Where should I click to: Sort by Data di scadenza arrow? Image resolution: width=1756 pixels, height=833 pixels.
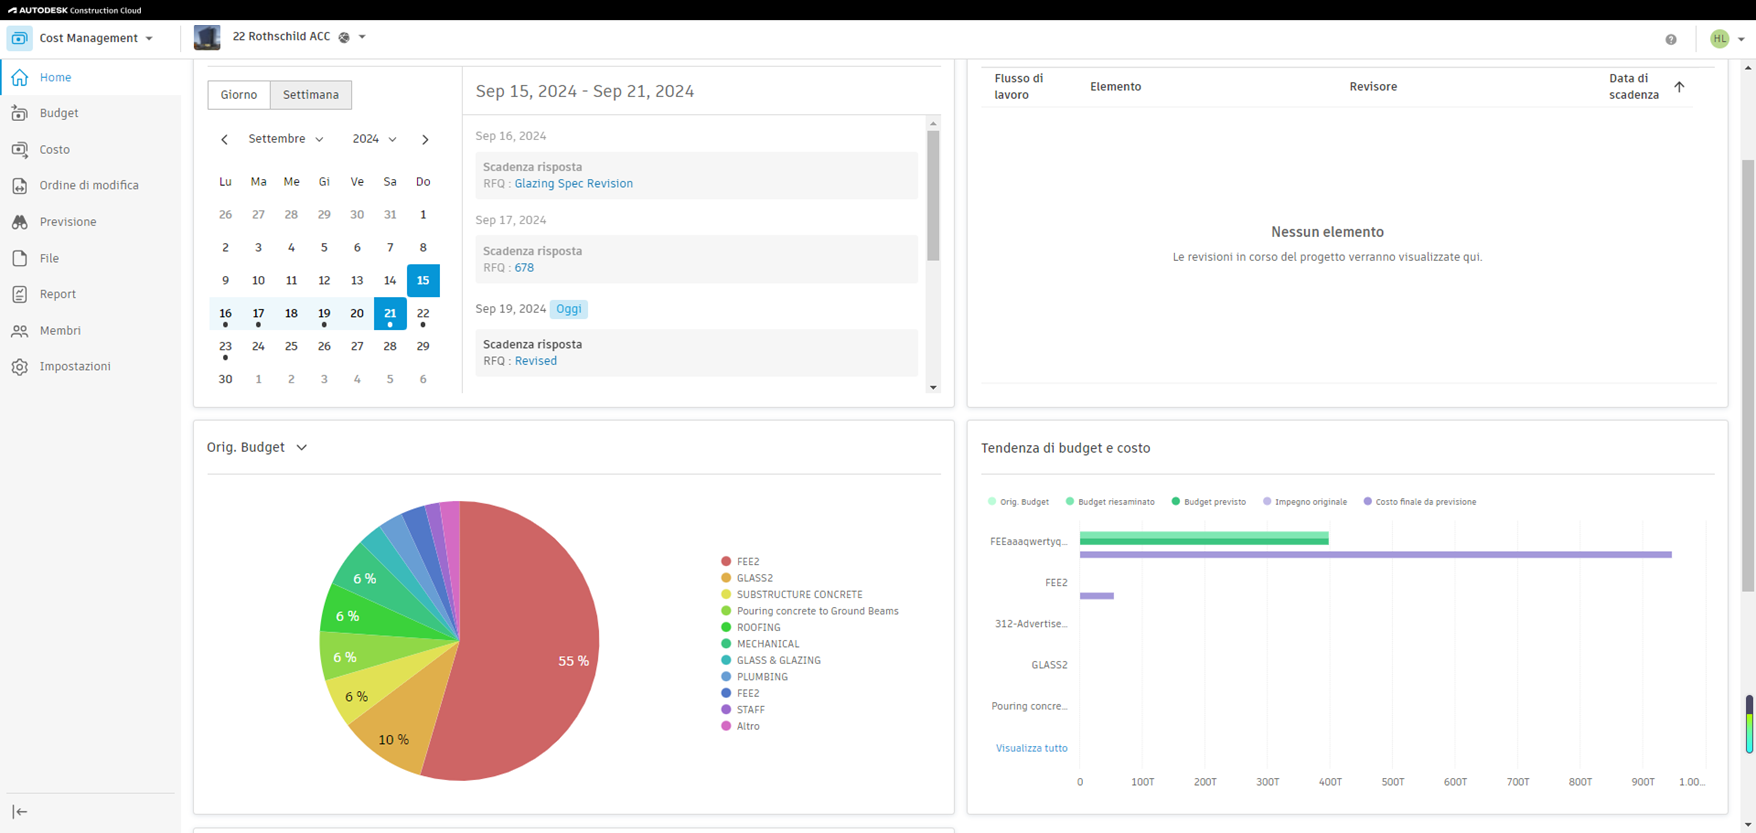coord(1680,87)
